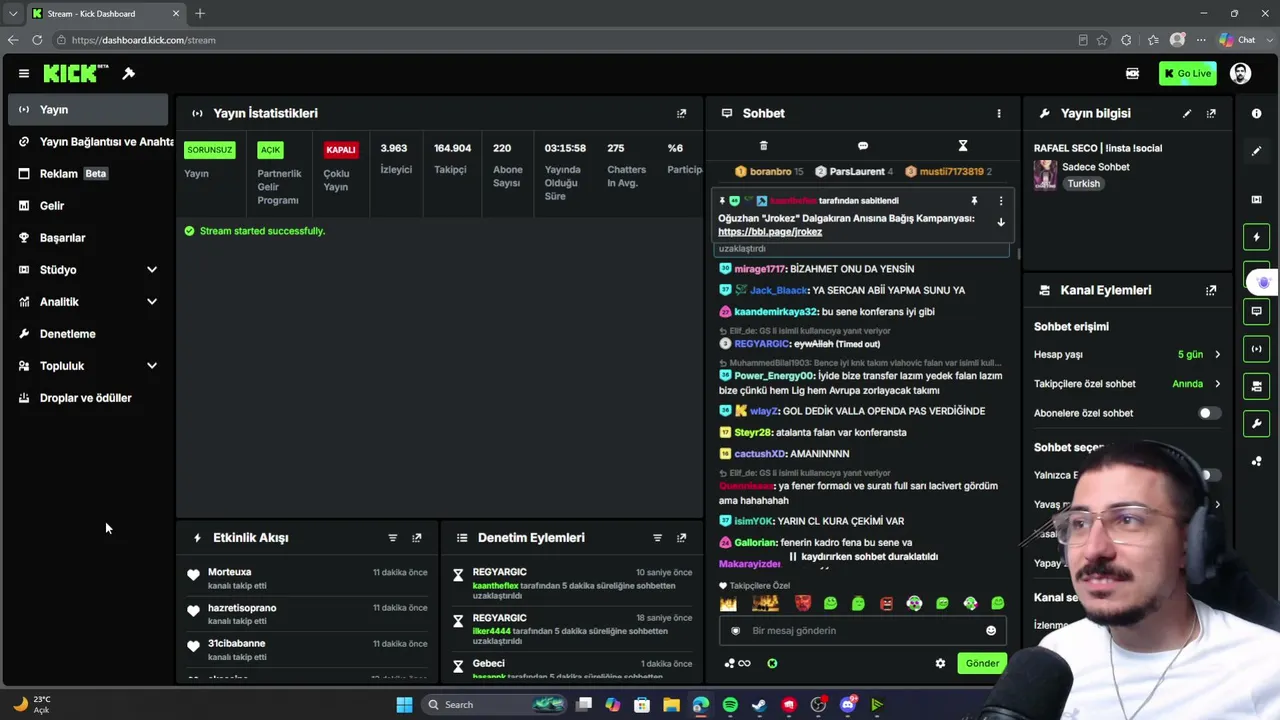
Task: Expand the Topluluk sidebar section
Action: [152, 366]
